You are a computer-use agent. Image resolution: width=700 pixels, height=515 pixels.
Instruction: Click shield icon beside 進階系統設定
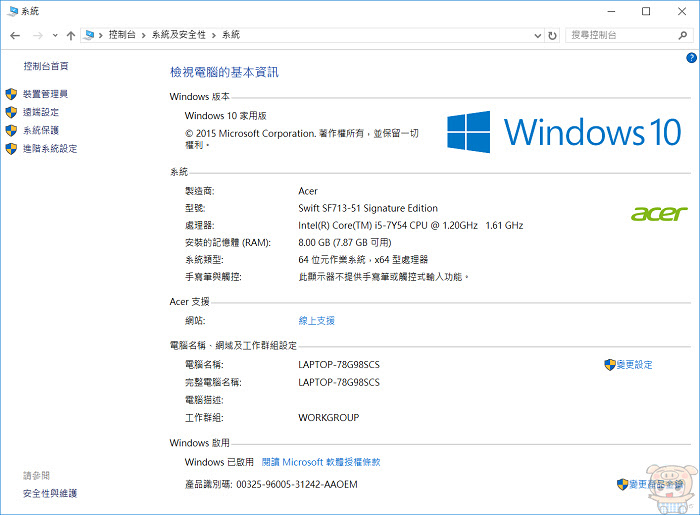pos(11,149)
